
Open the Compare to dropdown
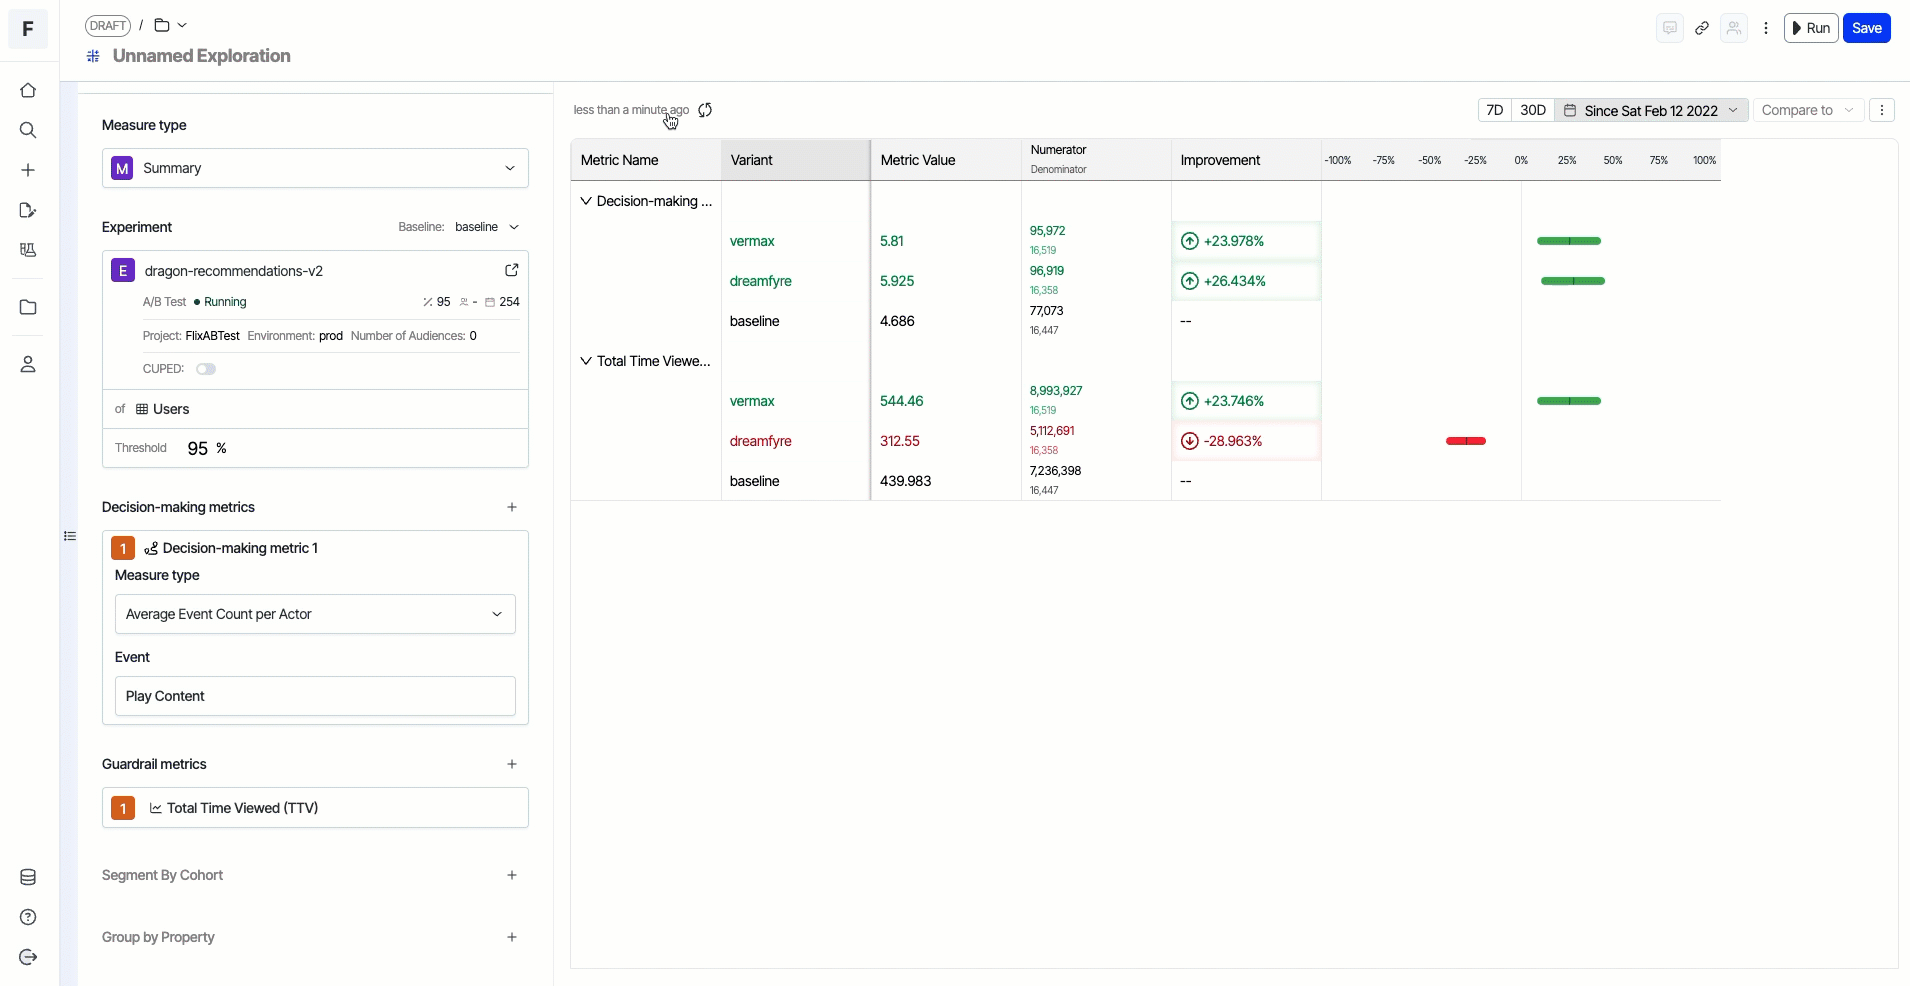(x=1808, y=110)
